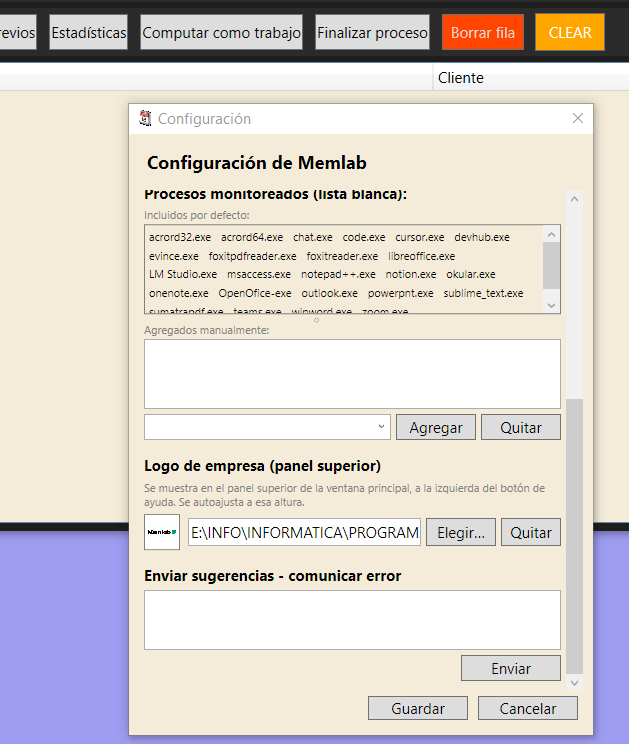Click the Memlab icon in Configuración title bar
Viewport: 629px width, 744px height.
[145, 119]
